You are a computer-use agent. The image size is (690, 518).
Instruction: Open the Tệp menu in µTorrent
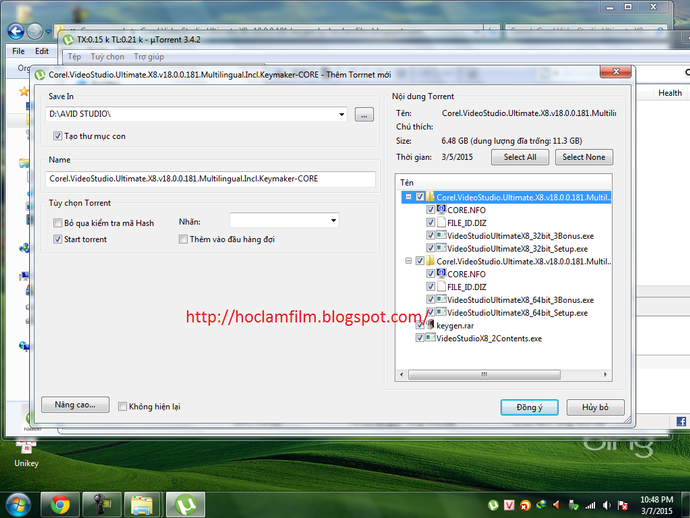[74, 56]
